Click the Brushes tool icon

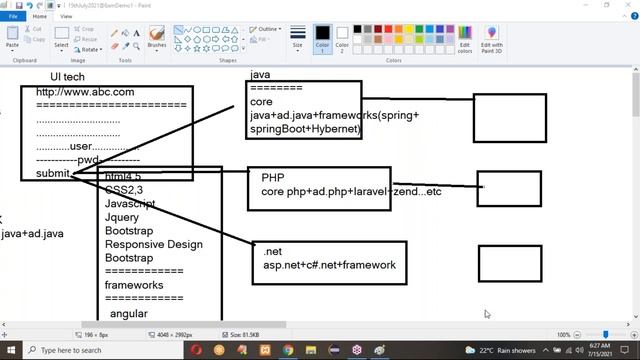click(157, 33)
